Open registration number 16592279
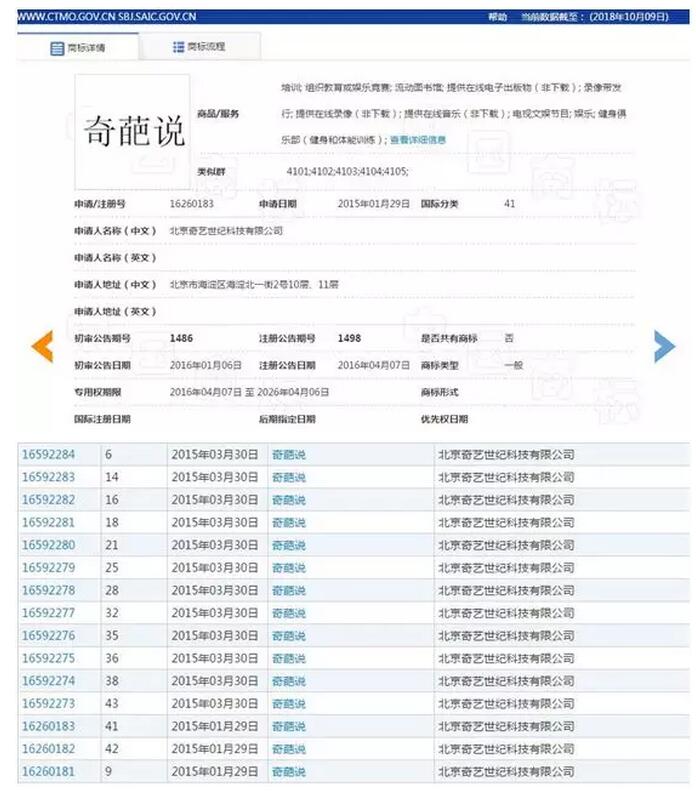The image size is (696, 802). (x=49, y=567)
